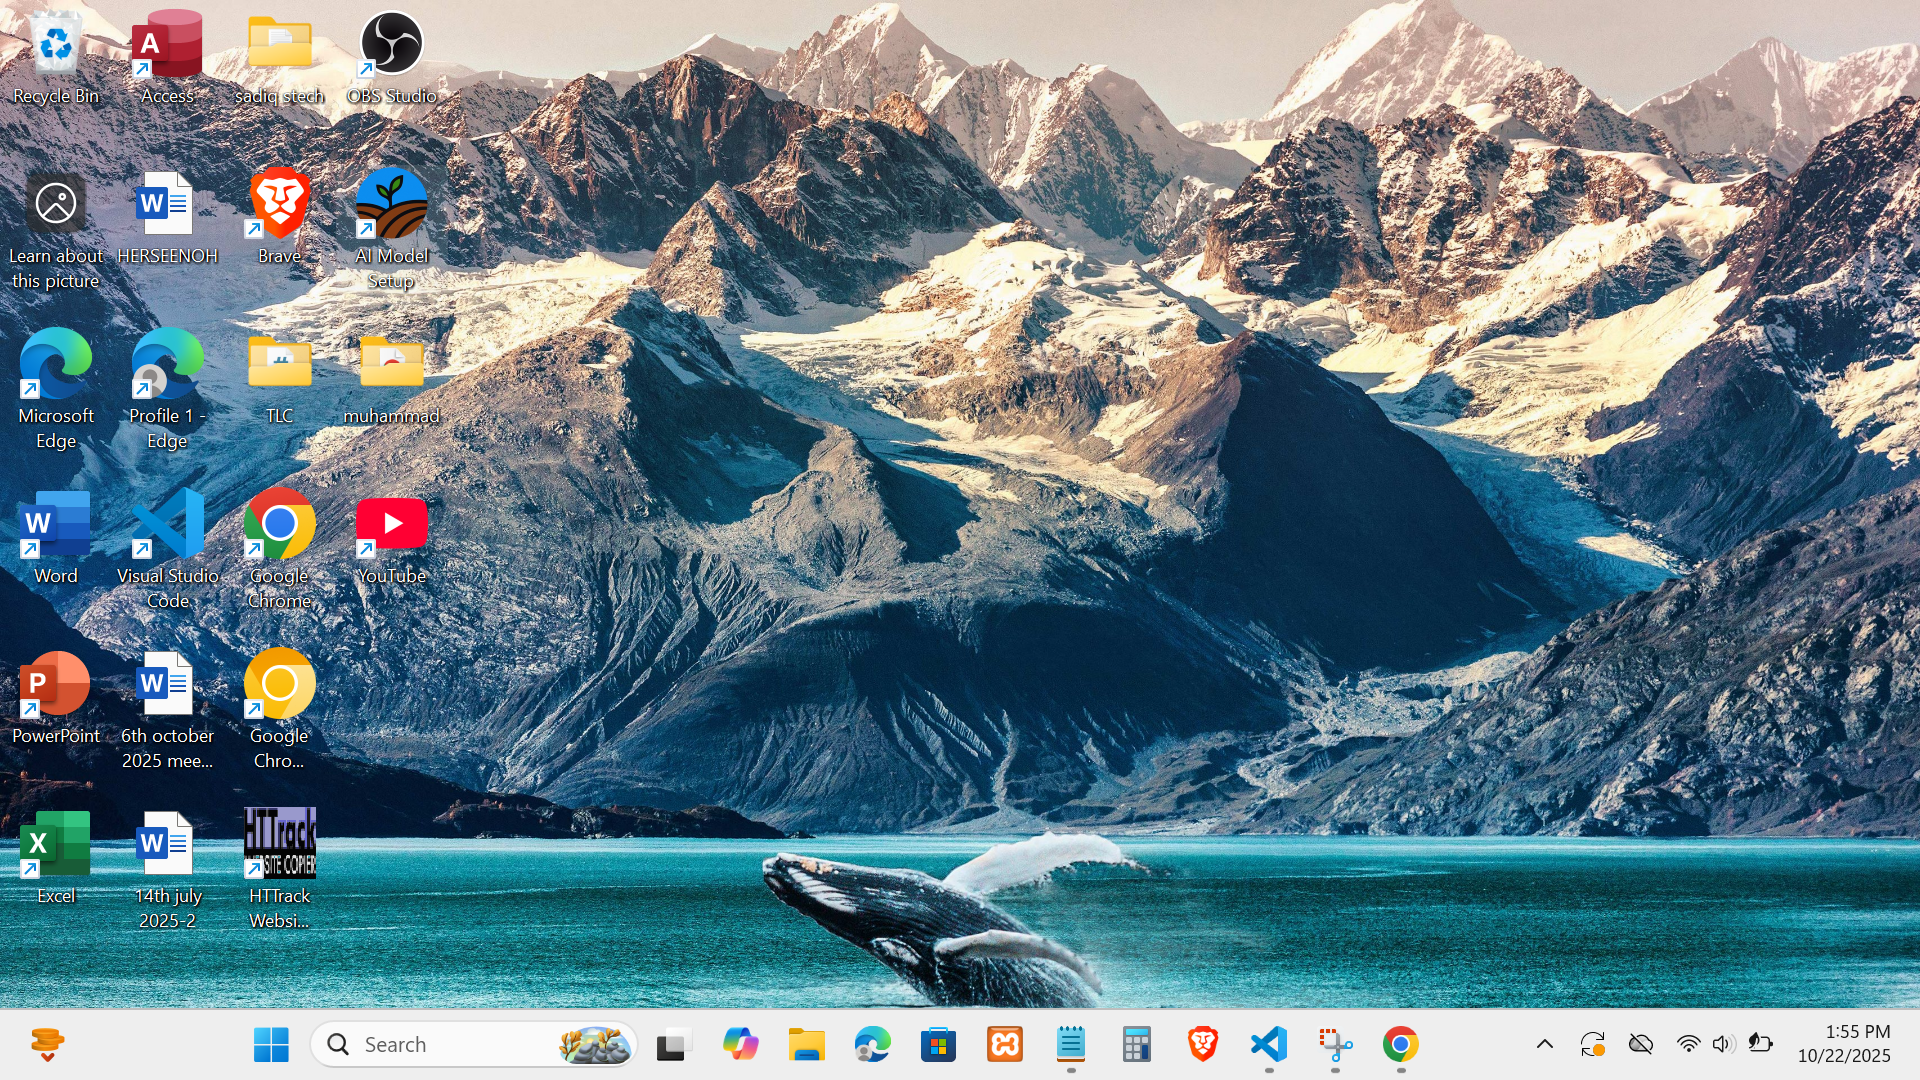Open Microsoft Store from the taskbar

(x=938, y=1045)
